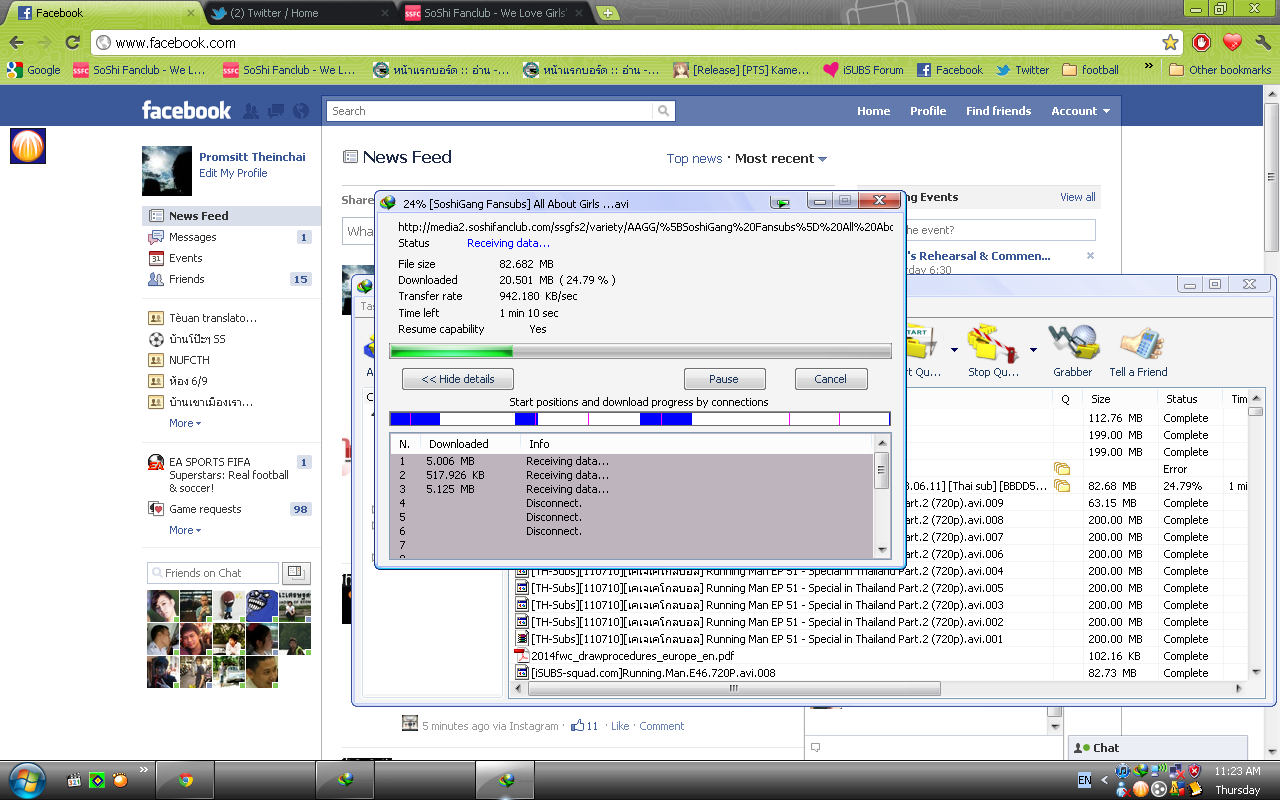Open the Stop Queue dropdown arrow
1280x800 pixels.
click(1033, 350)
